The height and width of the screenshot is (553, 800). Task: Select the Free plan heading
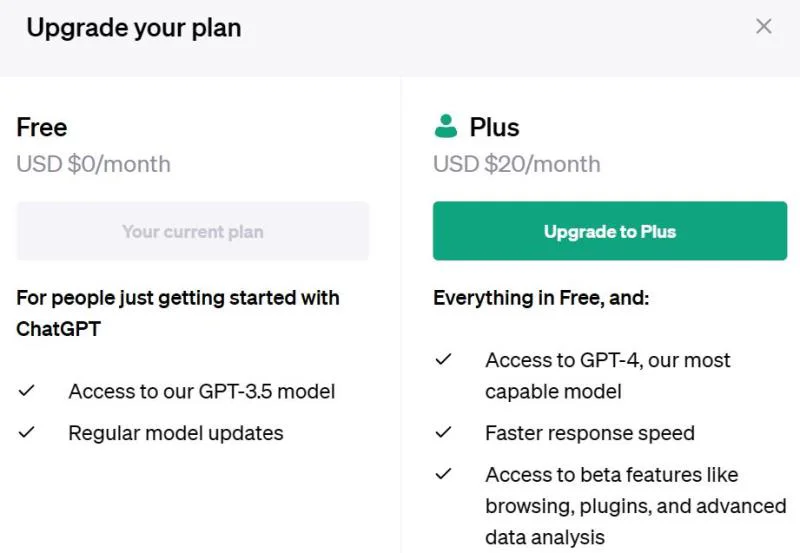tap(42, 127)
